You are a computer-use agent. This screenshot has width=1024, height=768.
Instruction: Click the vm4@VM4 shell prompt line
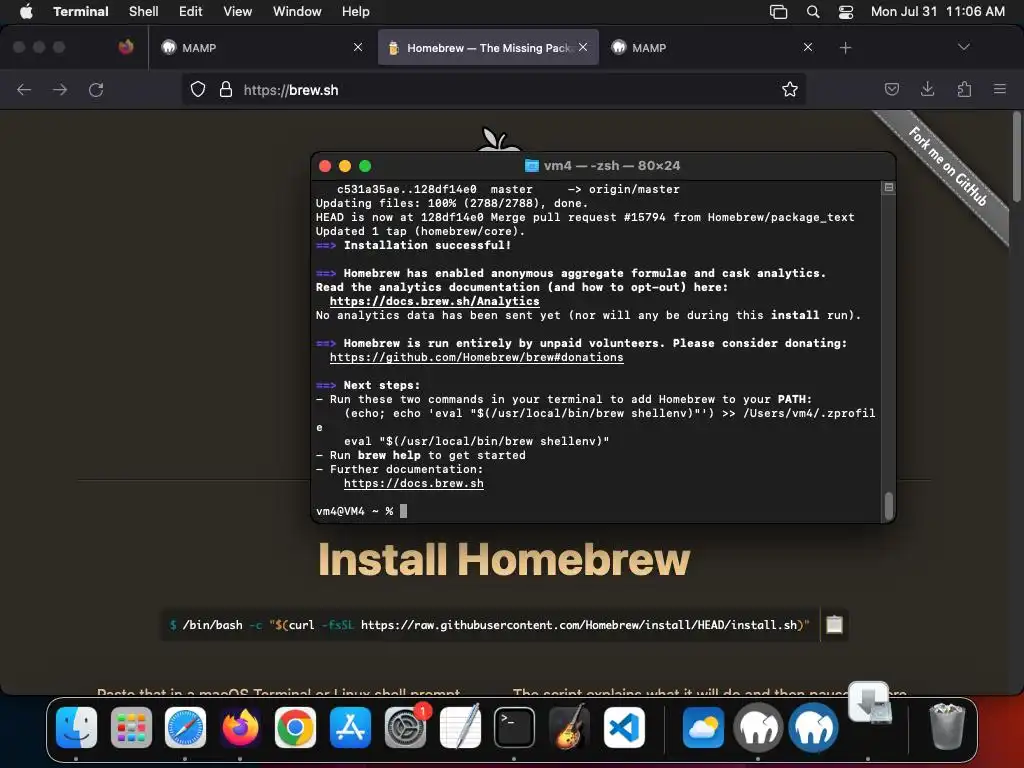360,511
